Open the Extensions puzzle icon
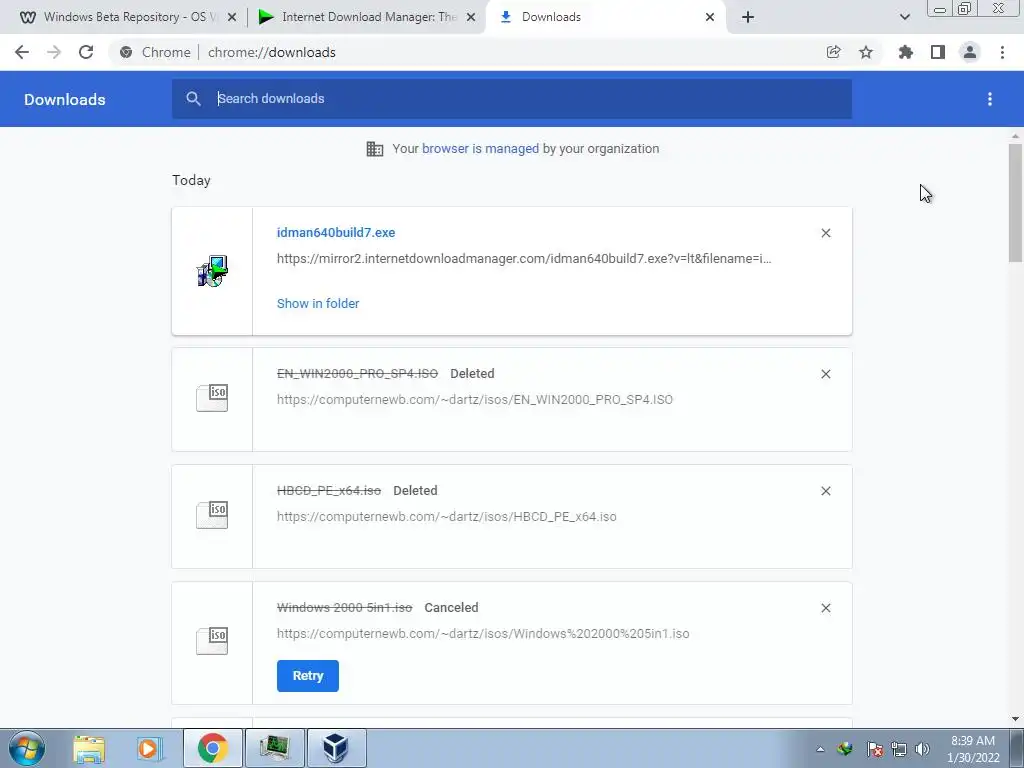The height and width of the screenshot is (768, 1024). pos(906,52)
